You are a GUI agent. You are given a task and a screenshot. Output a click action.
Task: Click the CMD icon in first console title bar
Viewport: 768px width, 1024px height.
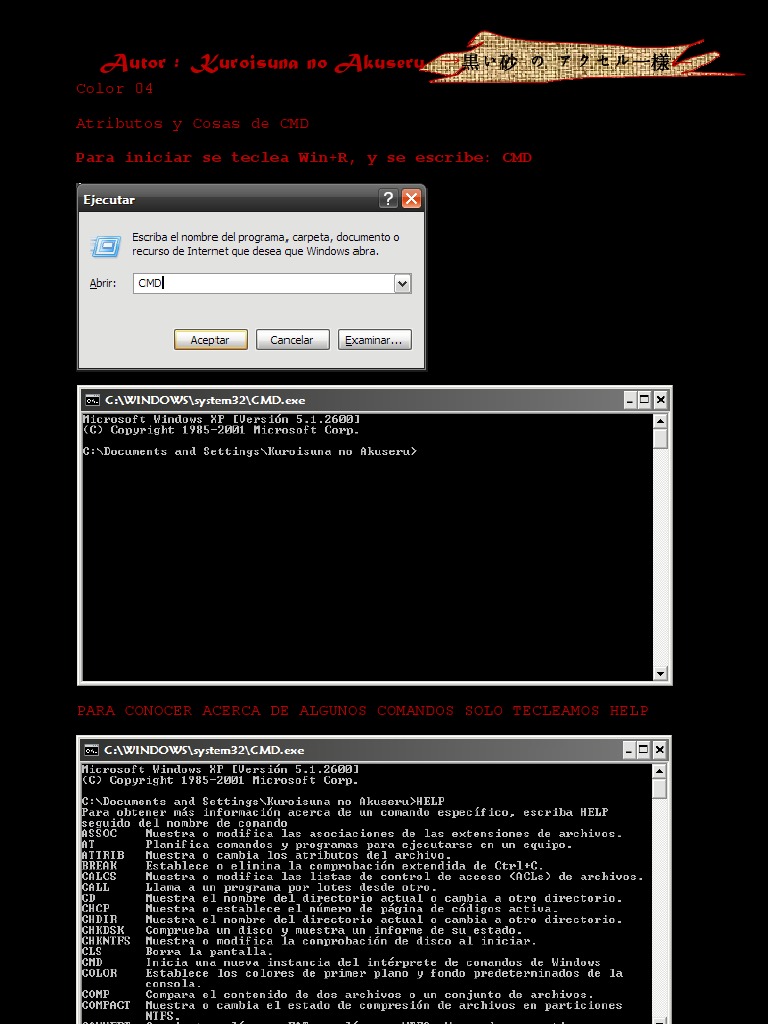(x=93, y=400)
